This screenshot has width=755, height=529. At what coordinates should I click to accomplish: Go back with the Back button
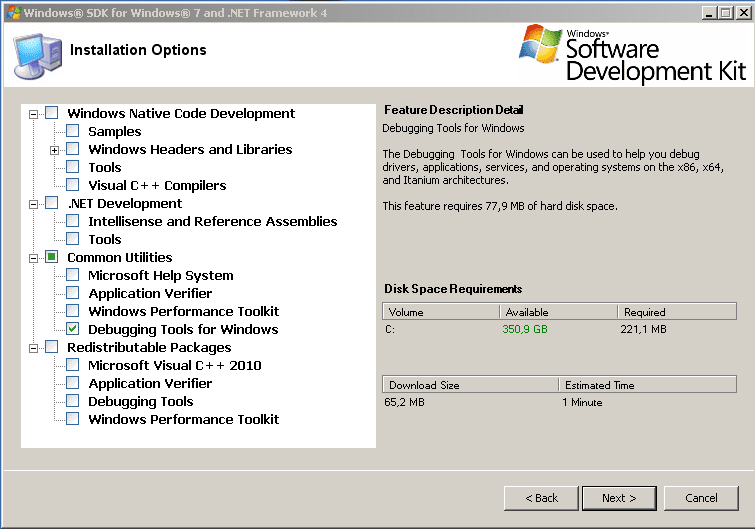[541, 497]
